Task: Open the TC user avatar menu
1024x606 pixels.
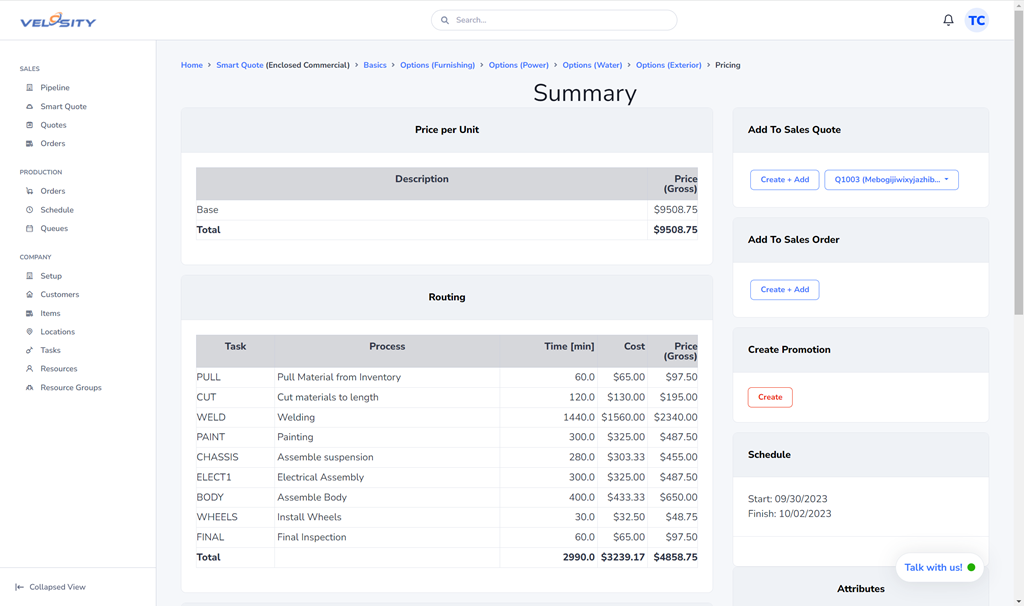Action: tap(976, 20)
